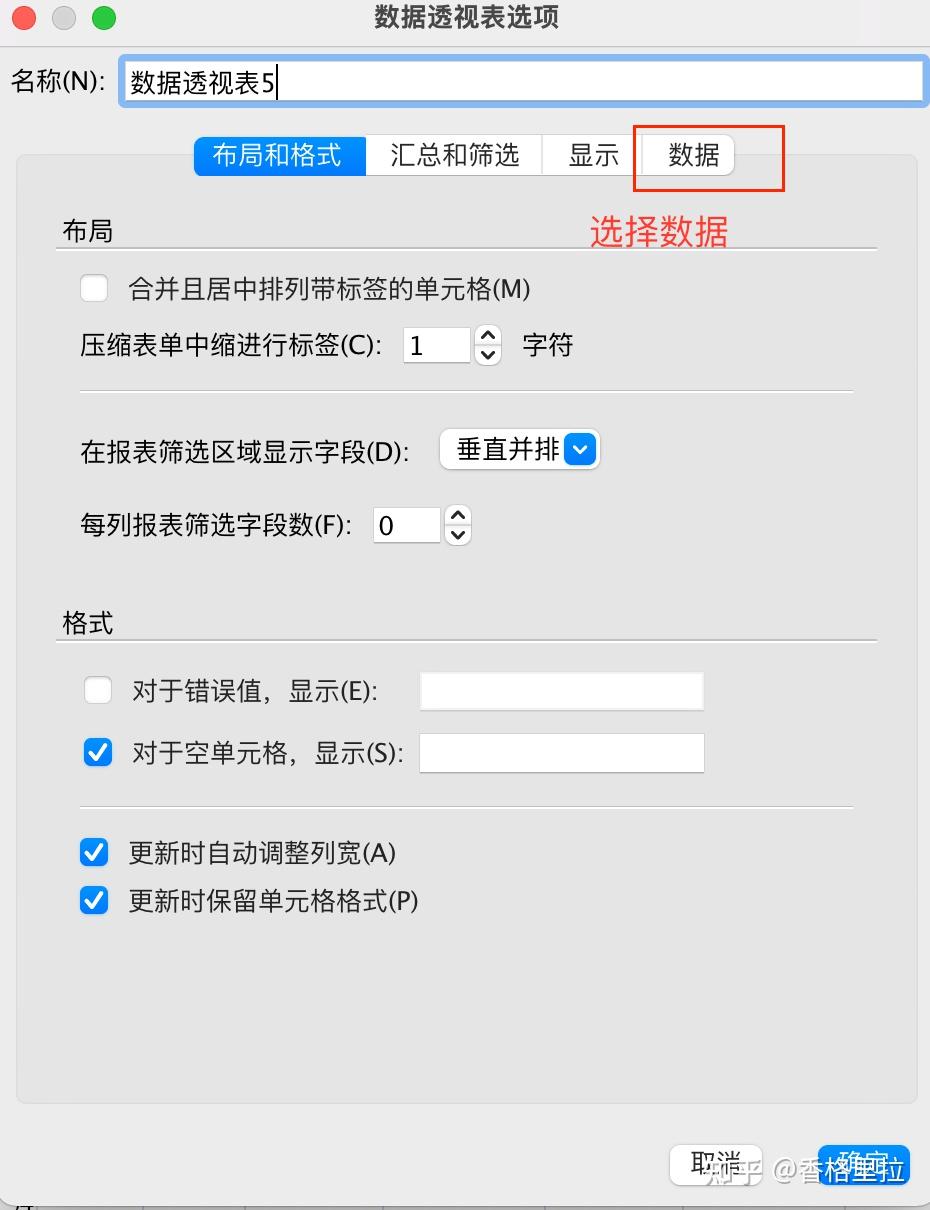Disable 更新时自动调整列宽 checkbox
This screenshot has width=930, height=1210.
coord(94,852)
